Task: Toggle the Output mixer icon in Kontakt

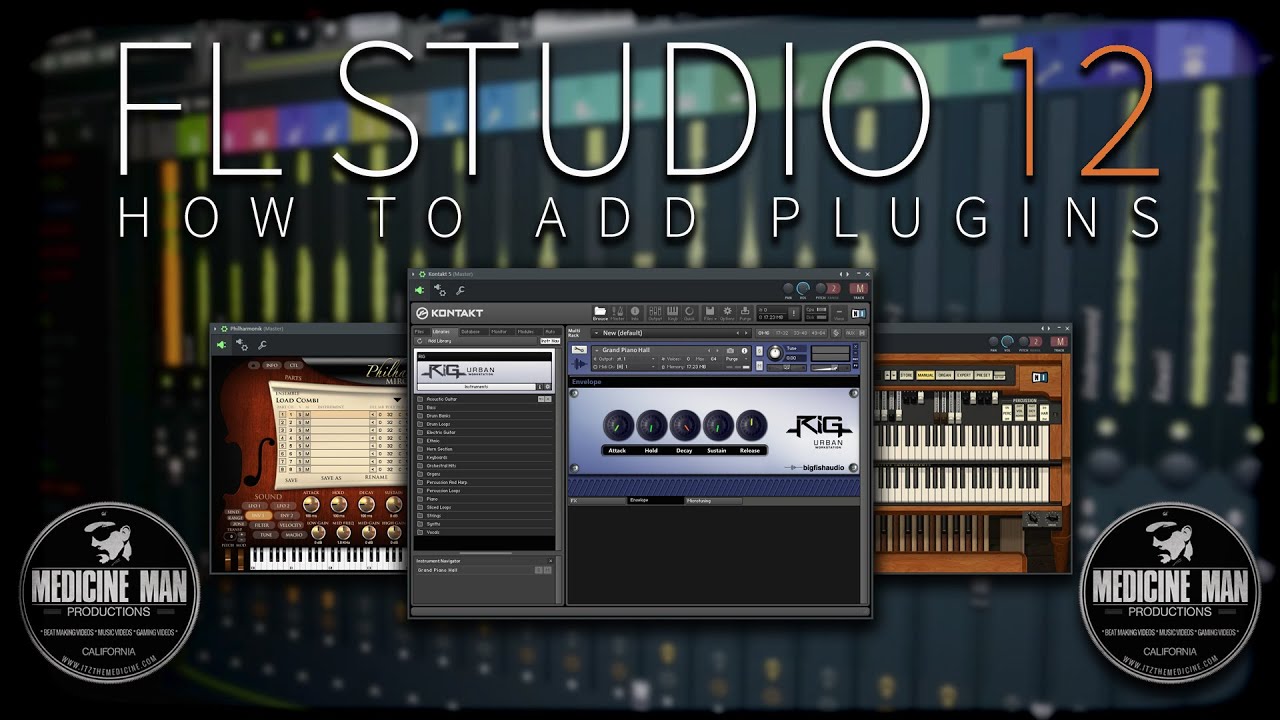Action: (655, 311)
